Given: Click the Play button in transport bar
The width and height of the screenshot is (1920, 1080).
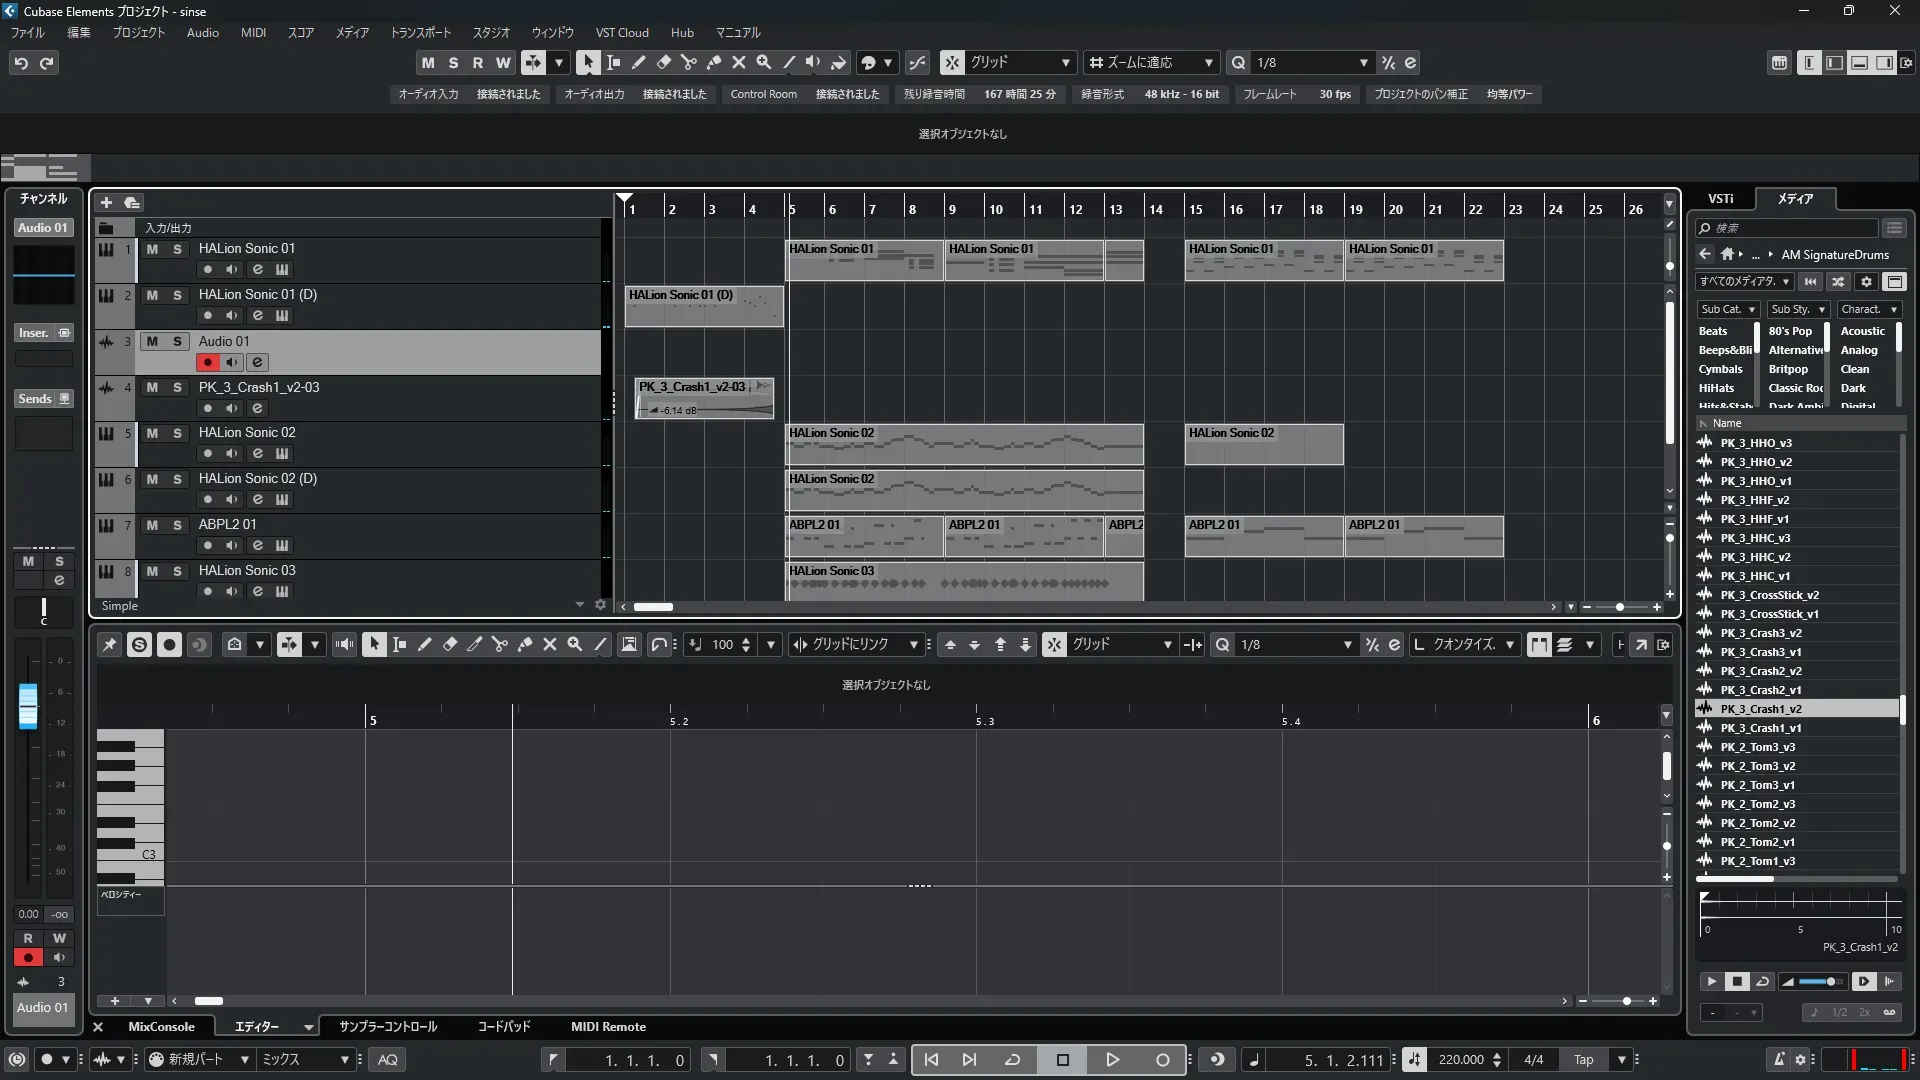Looking at the screenshot, I should 1112,1060.
